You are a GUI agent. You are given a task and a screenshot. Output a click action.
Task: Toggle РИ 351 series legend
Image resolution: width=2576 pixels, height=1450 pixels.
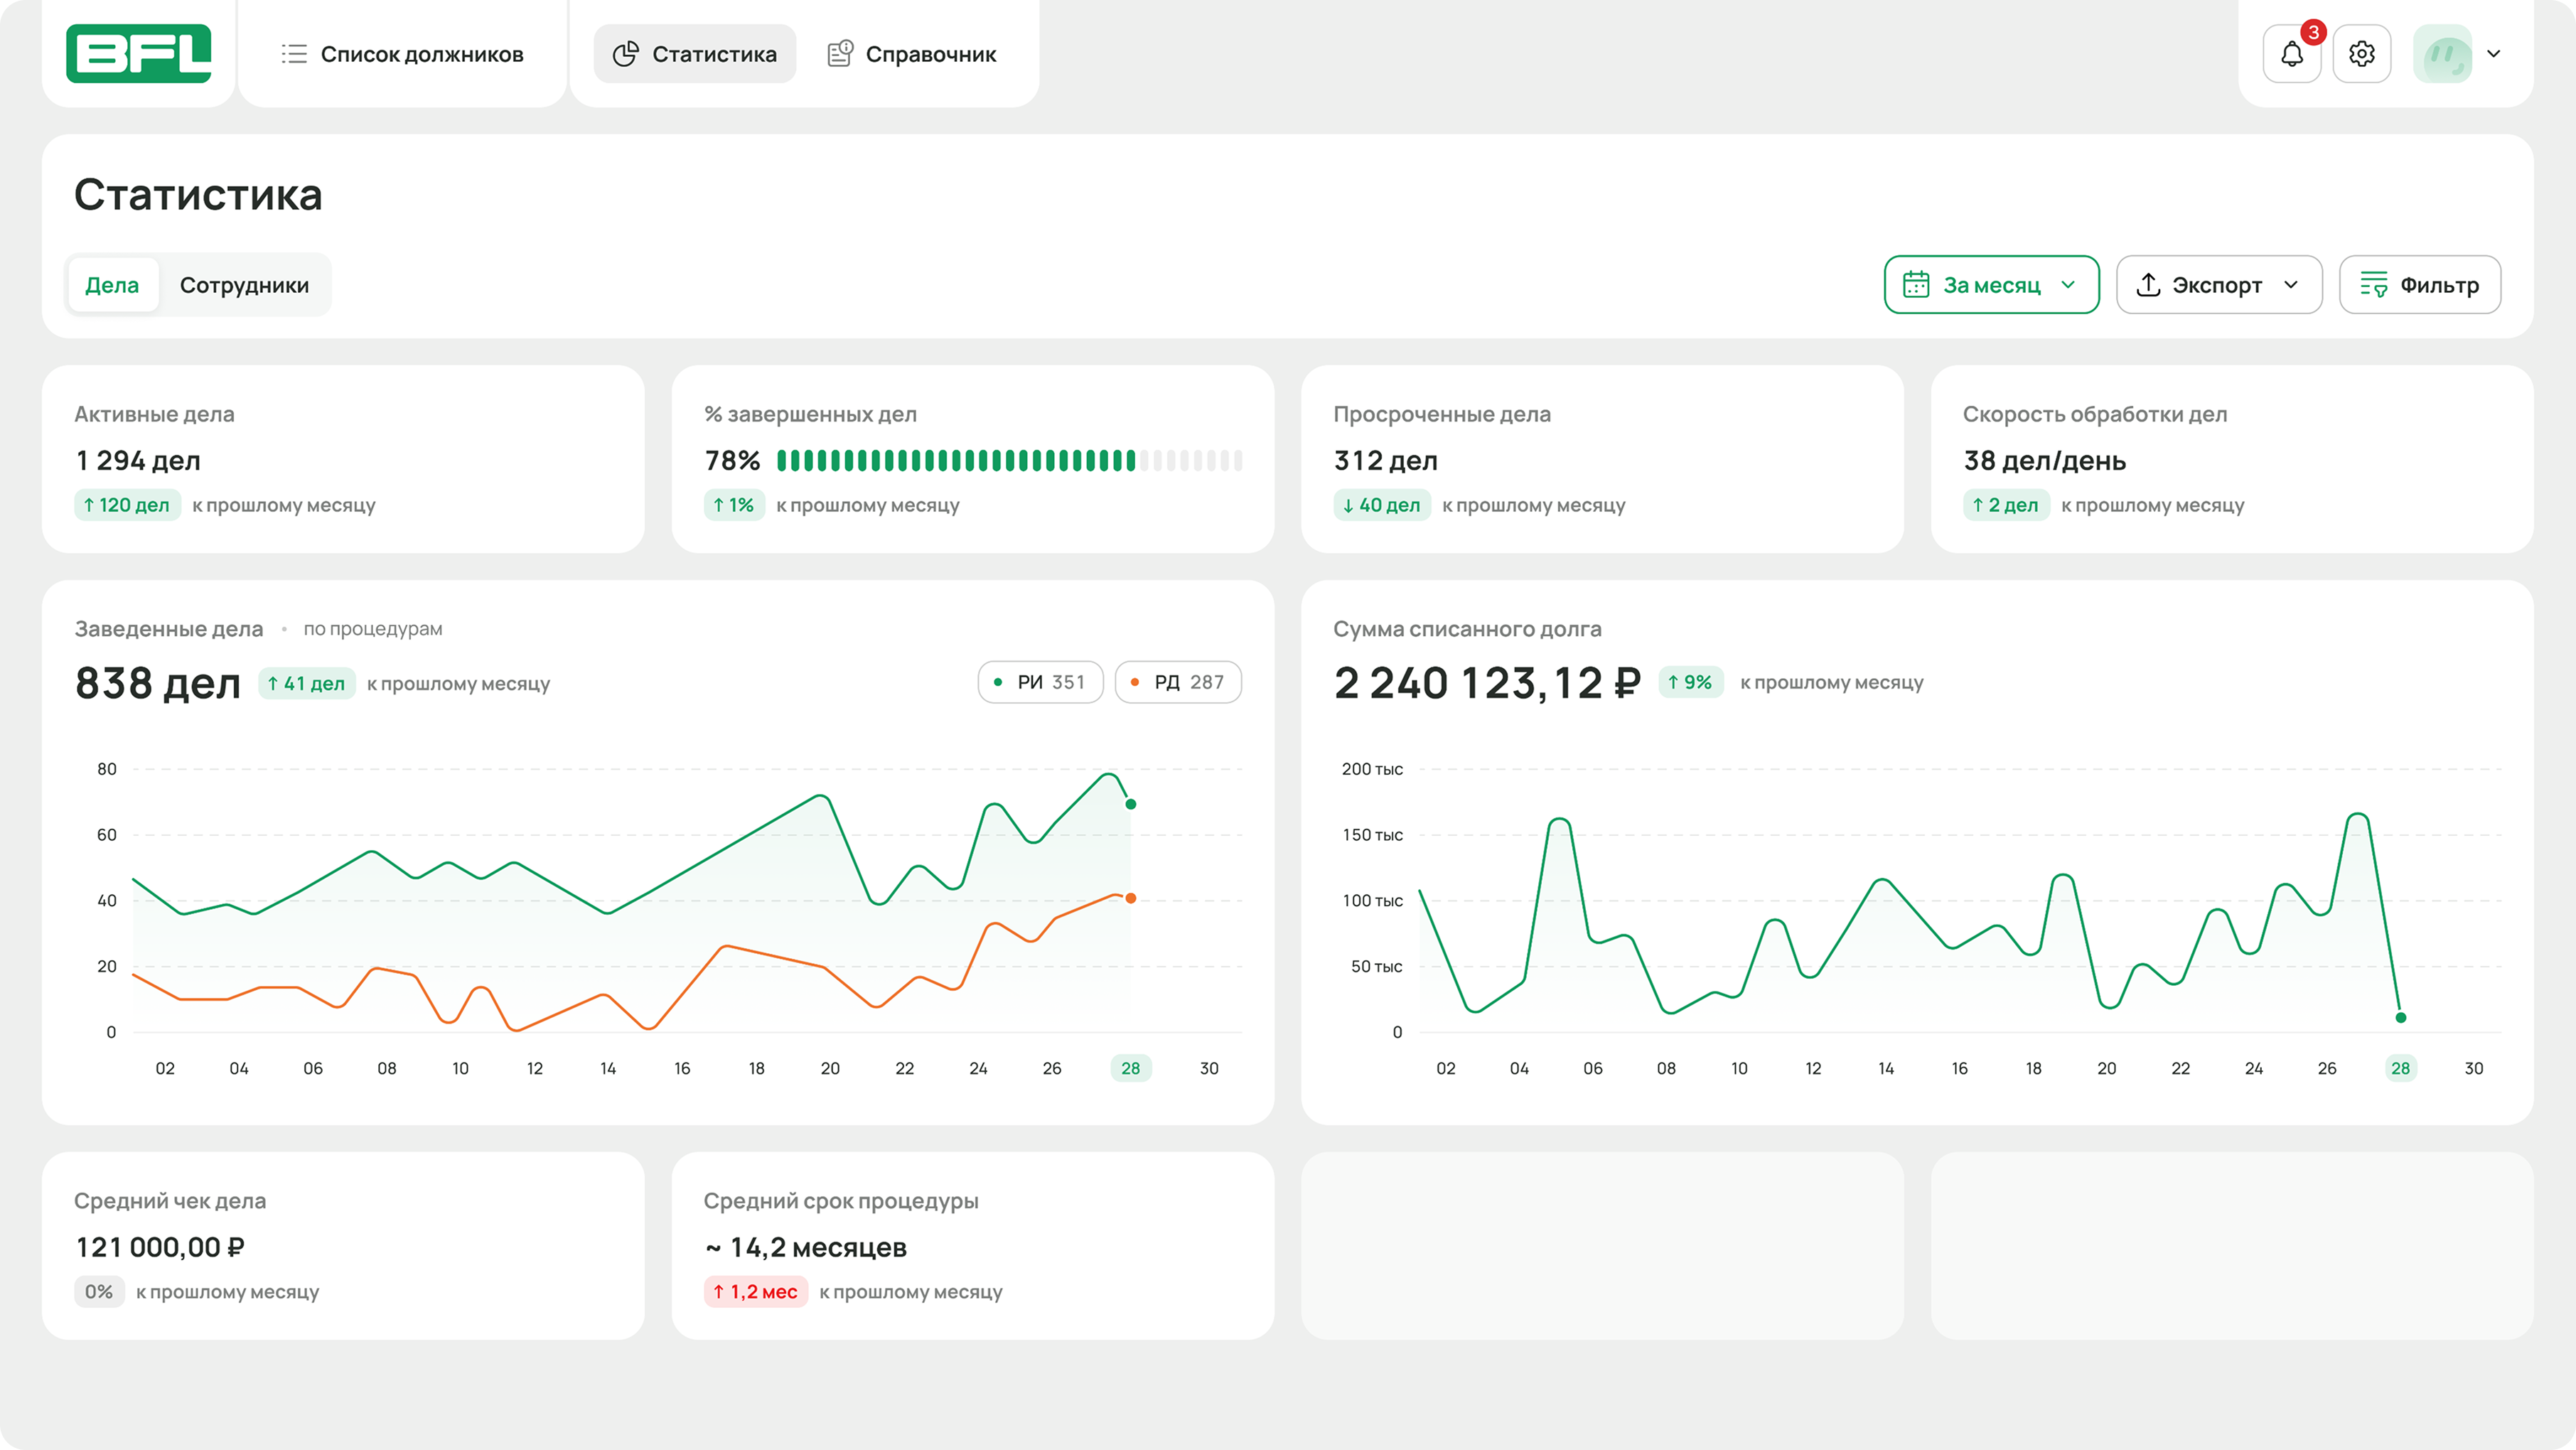1040,682
